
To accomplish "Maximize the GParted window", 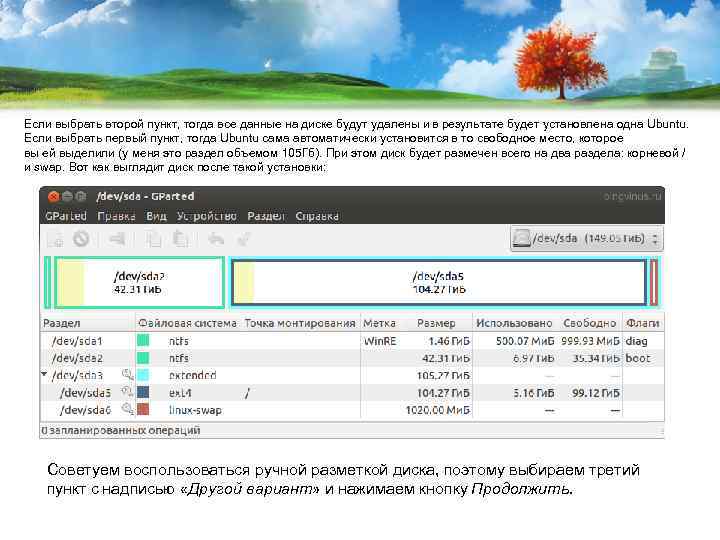I will (x=81, y=197).
